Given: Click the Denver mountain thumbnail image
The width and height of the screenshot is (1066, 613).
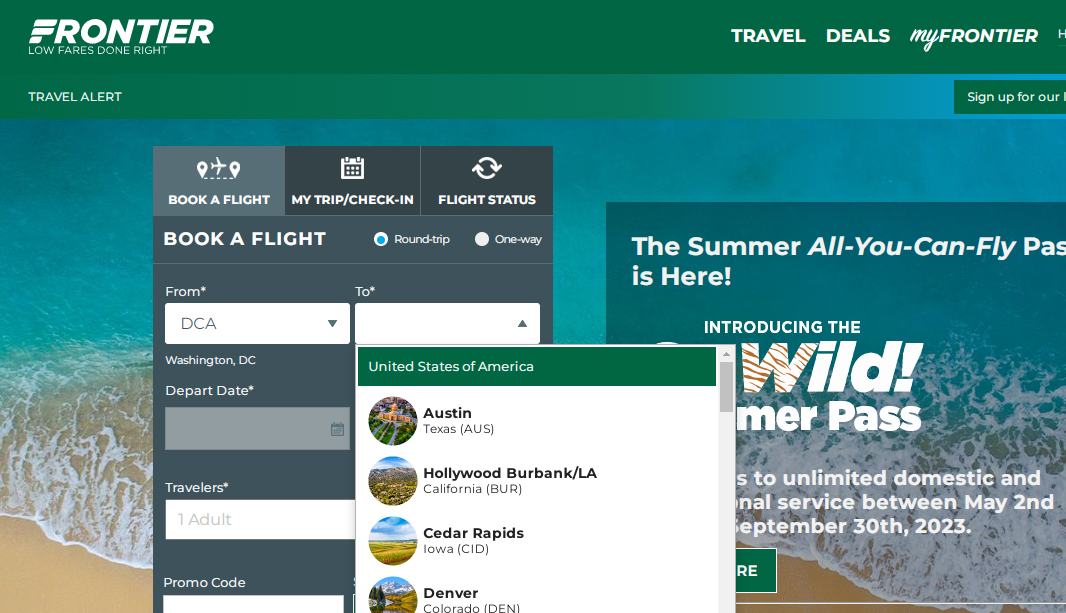Looking at the screenshot, I should point(393,595).
